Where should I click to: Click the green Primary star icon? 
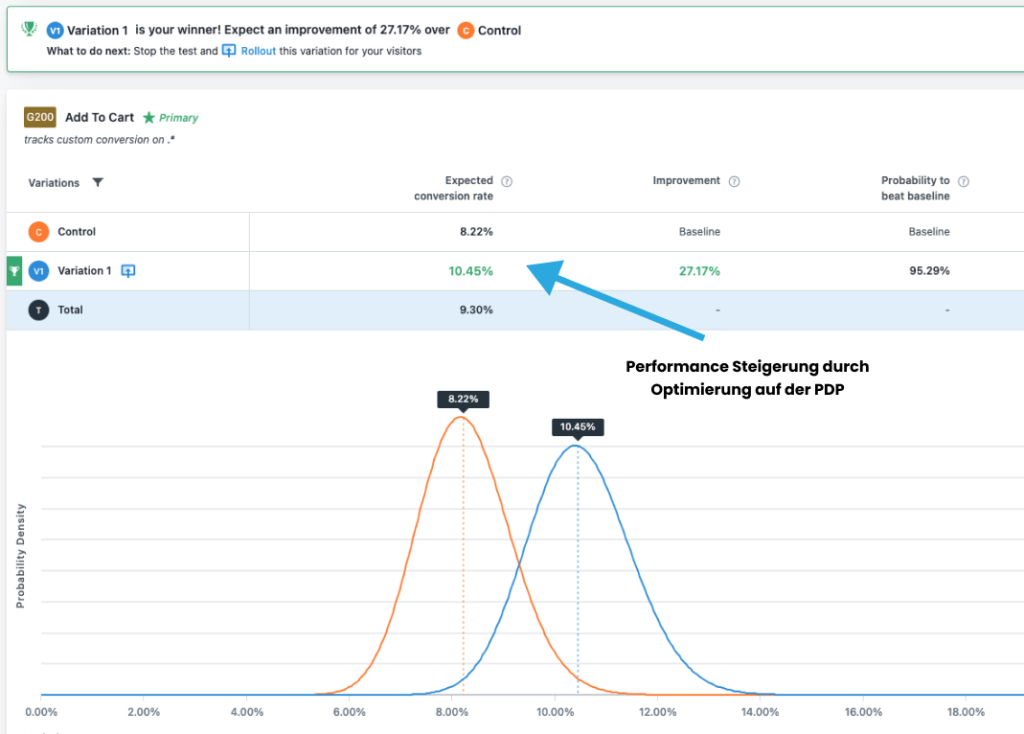149,118
